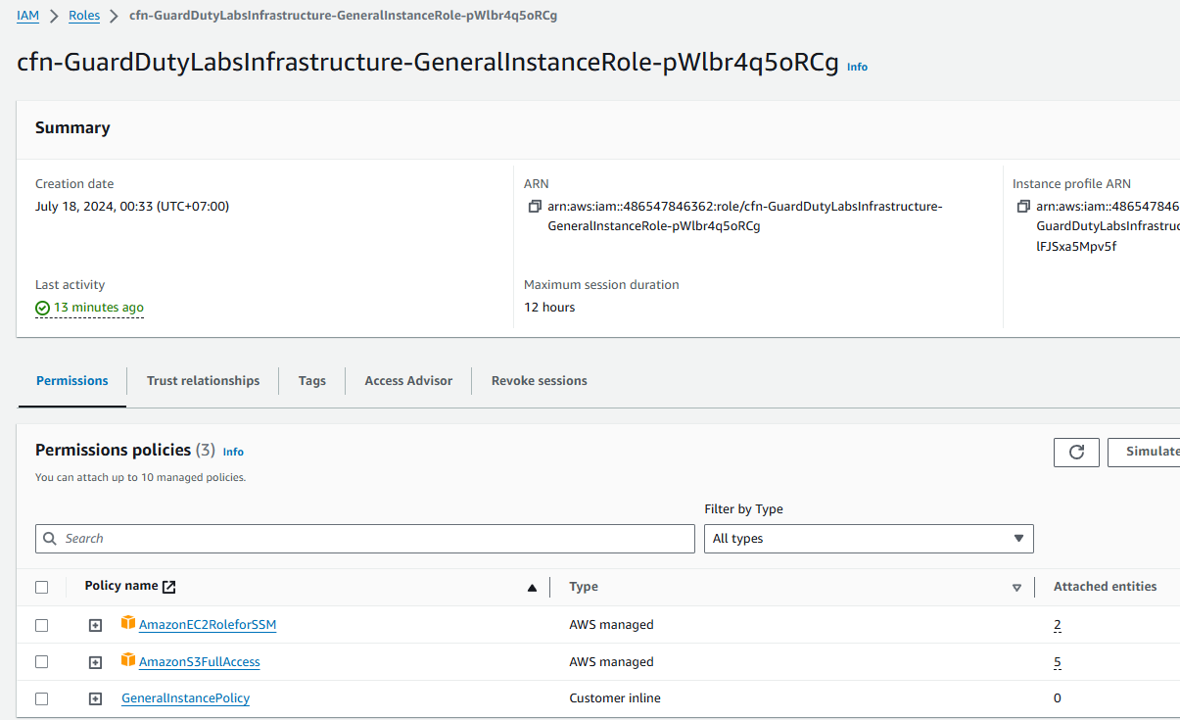Open the Tags tab

pos(312,381)
